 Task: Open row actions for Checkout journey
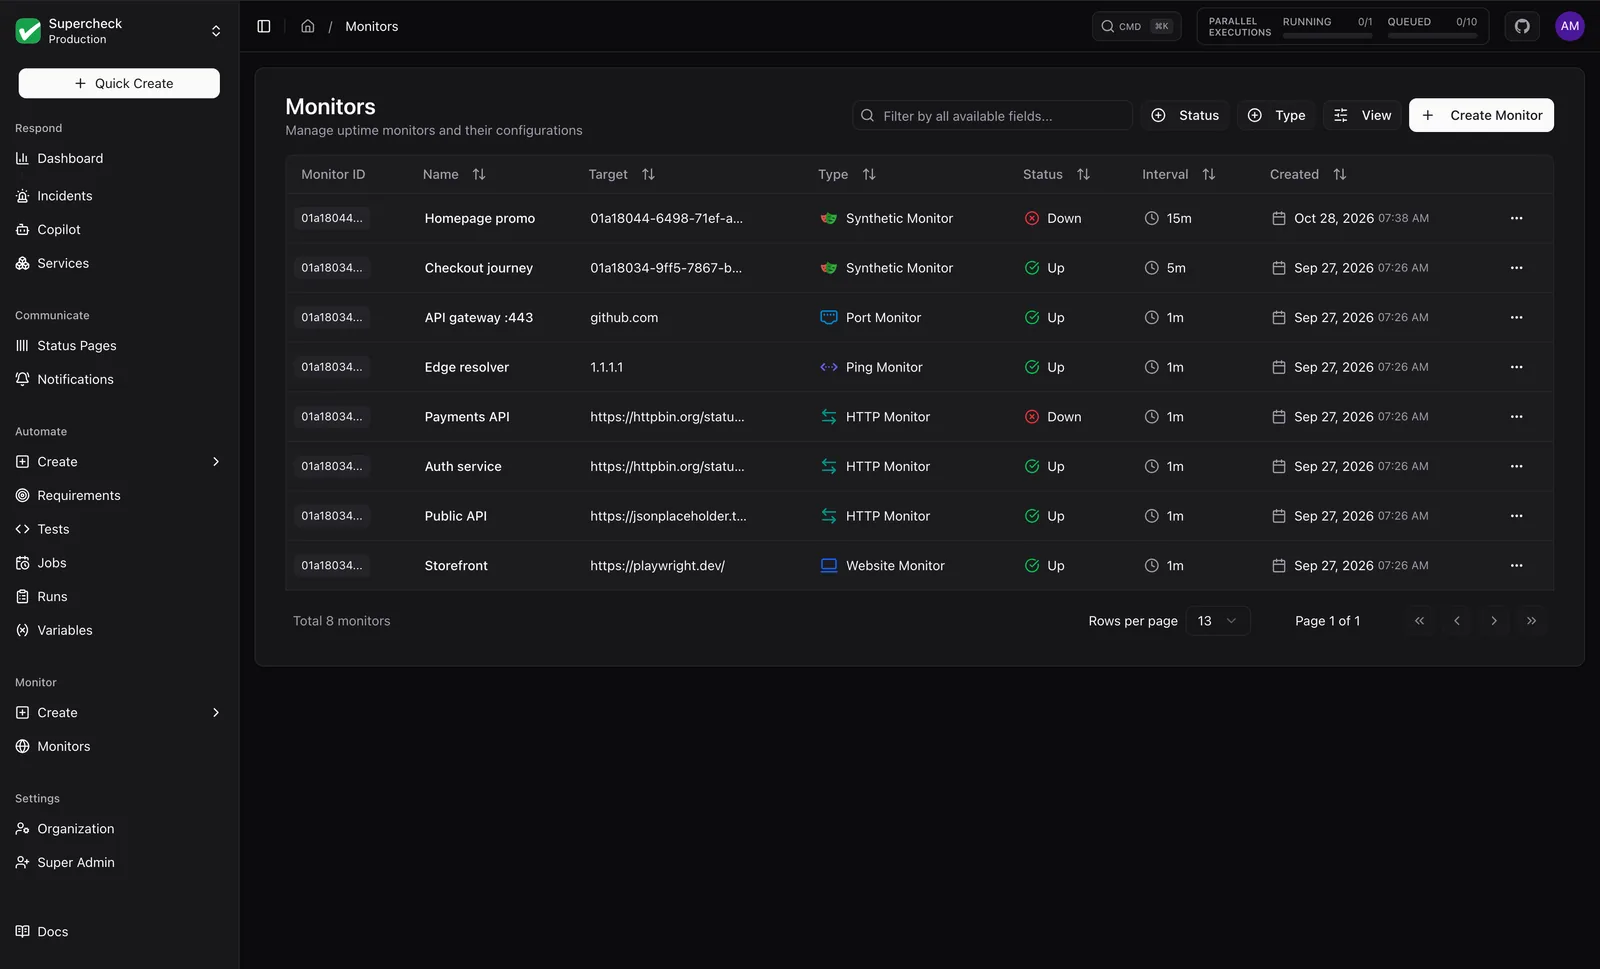(x=1516, y=268)
